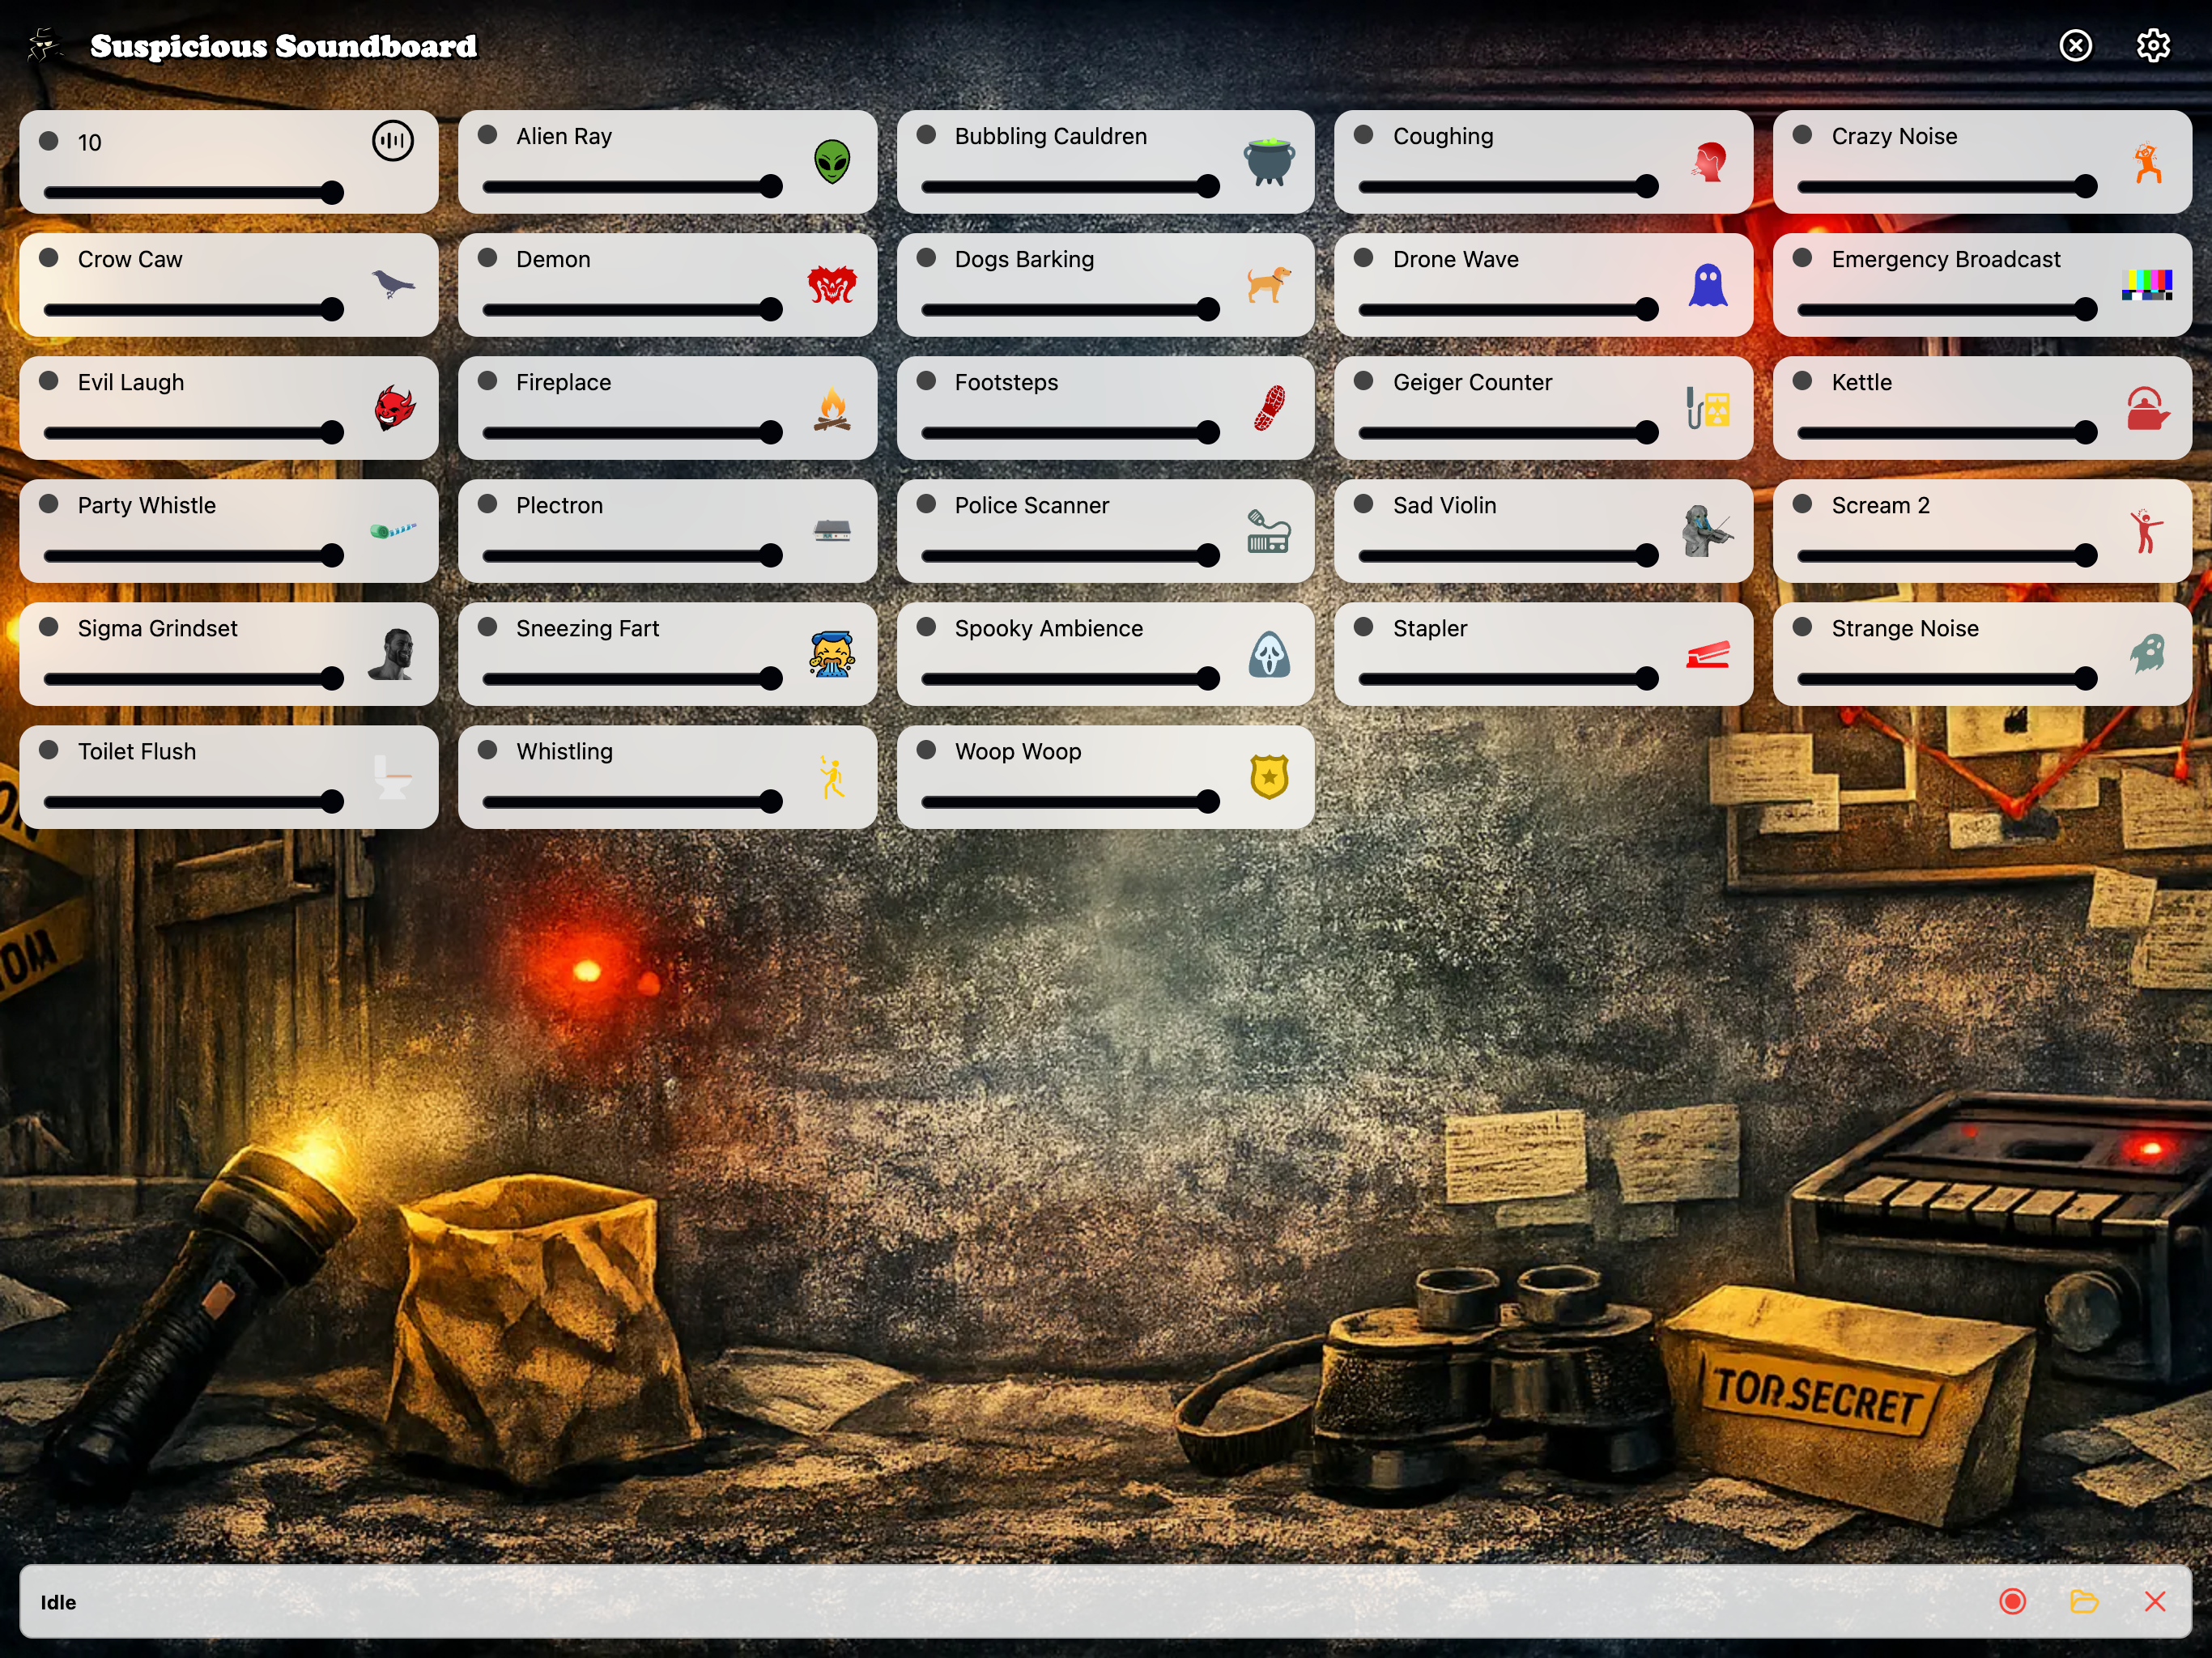2212x1658 pixels.
Task: Toggle the Evil Laugh indicator dot
Action: pos(48,380)
